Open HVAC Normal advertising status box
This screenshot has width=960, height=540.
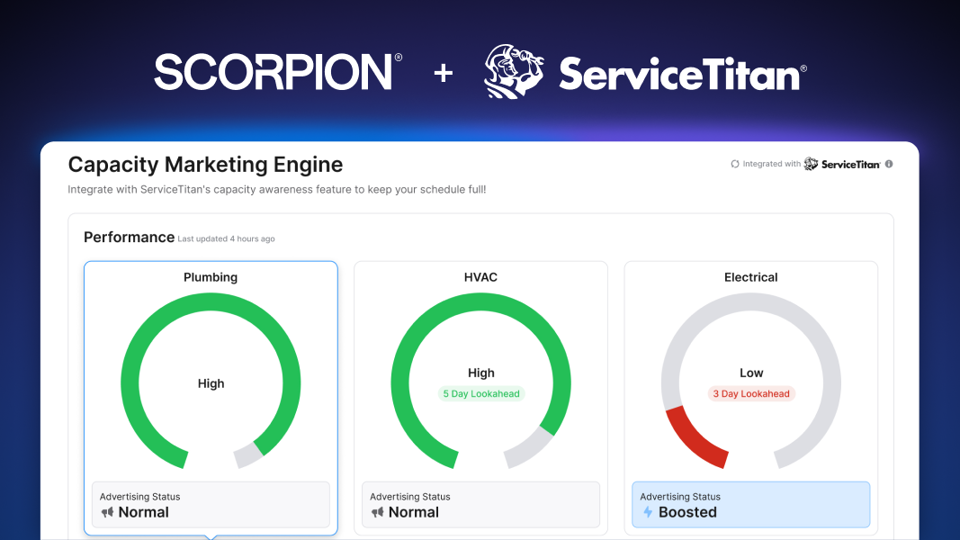[x=481, y=505]
